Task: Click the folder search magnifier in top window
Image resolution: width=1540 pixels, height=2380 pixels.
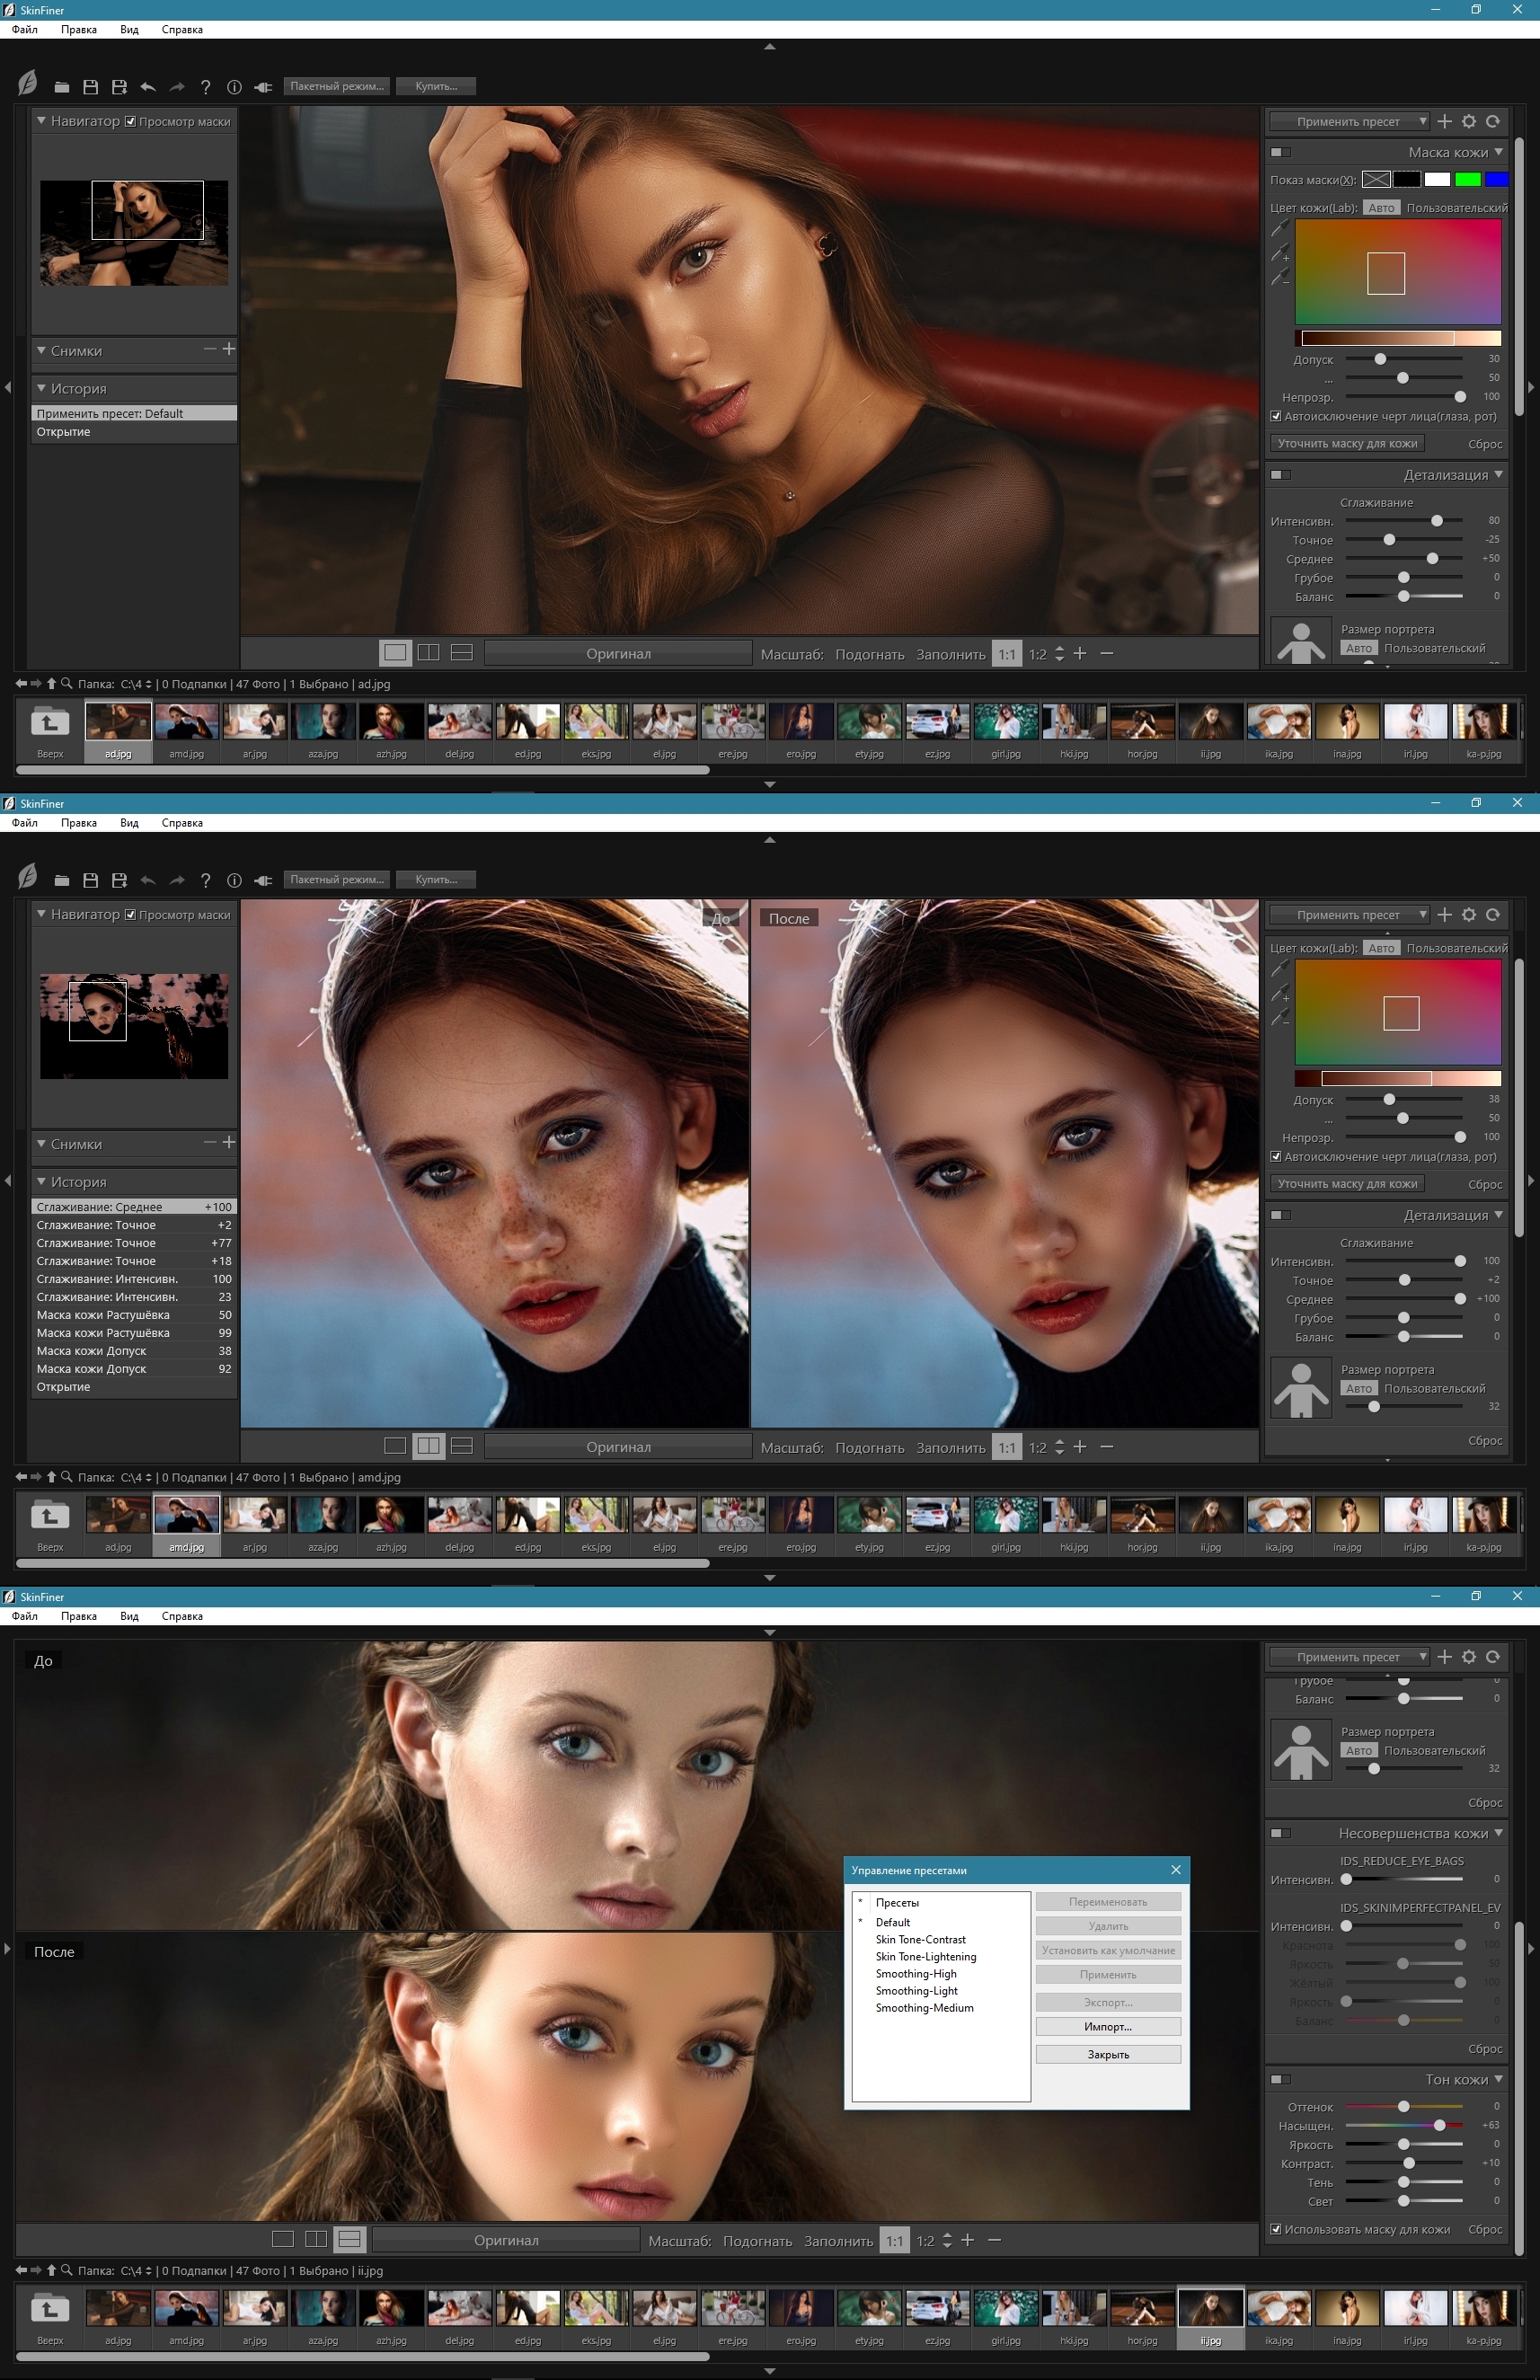Action: tap(67, 683)
